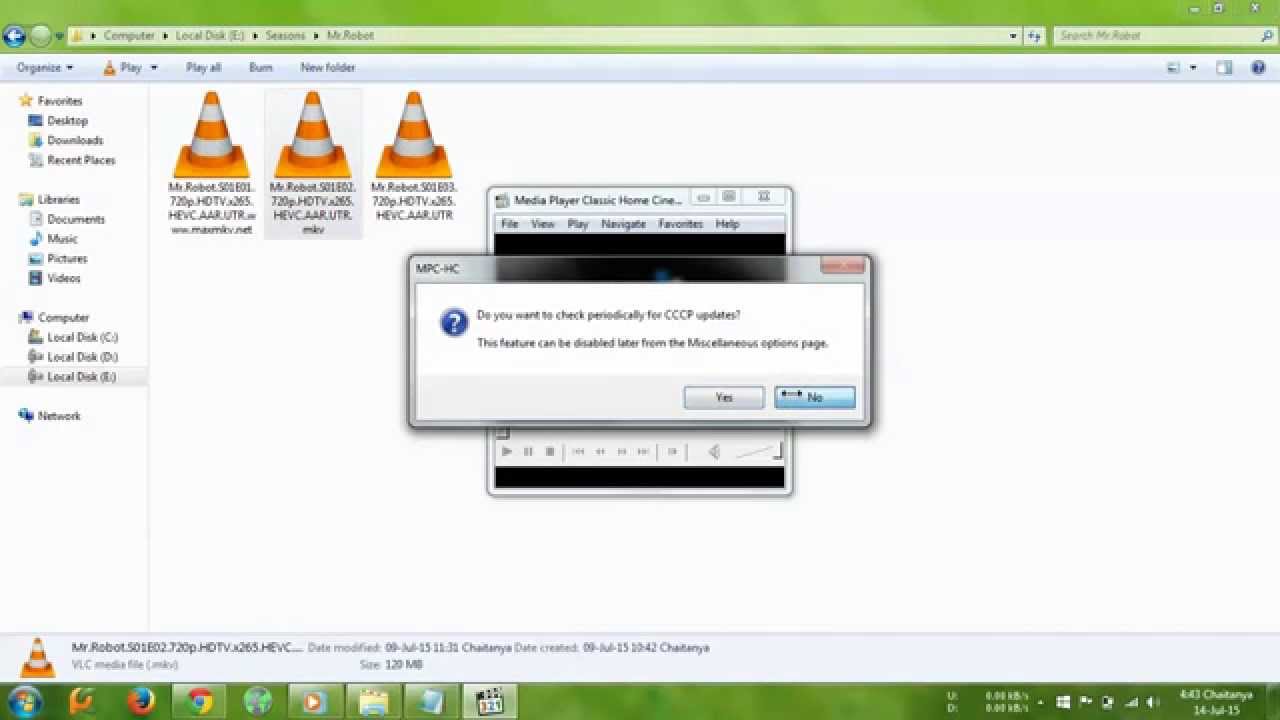
Task: Toggle the preview pane in Explorer
Action: click(x=1224, y=68)
